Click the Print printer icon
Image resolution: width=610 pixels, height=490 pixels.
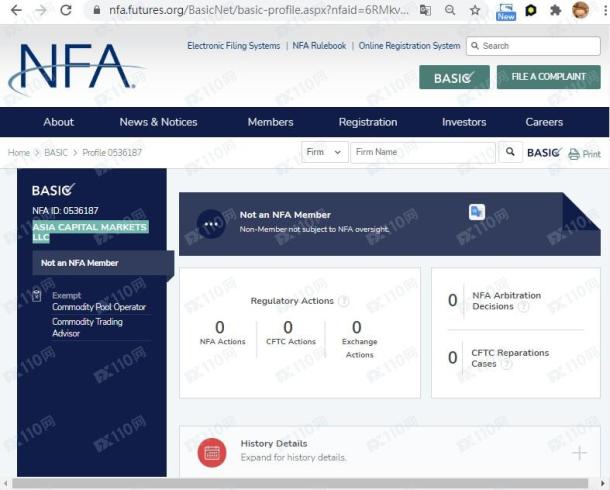[x=573, y=154]
